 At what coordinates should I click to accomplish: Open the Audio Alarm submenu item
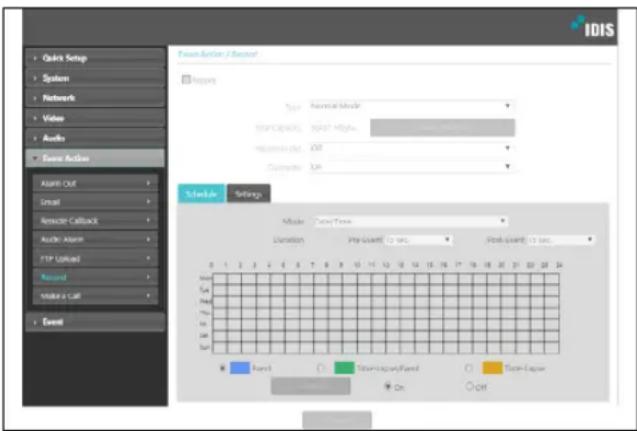click(95, 239)
